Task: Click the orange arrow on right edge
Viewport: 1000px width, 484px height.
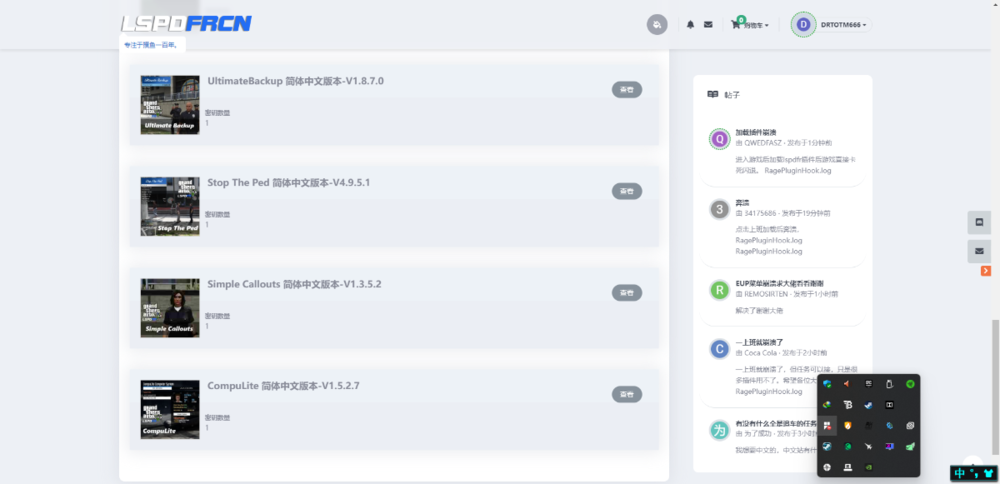Action: point(986,271)
